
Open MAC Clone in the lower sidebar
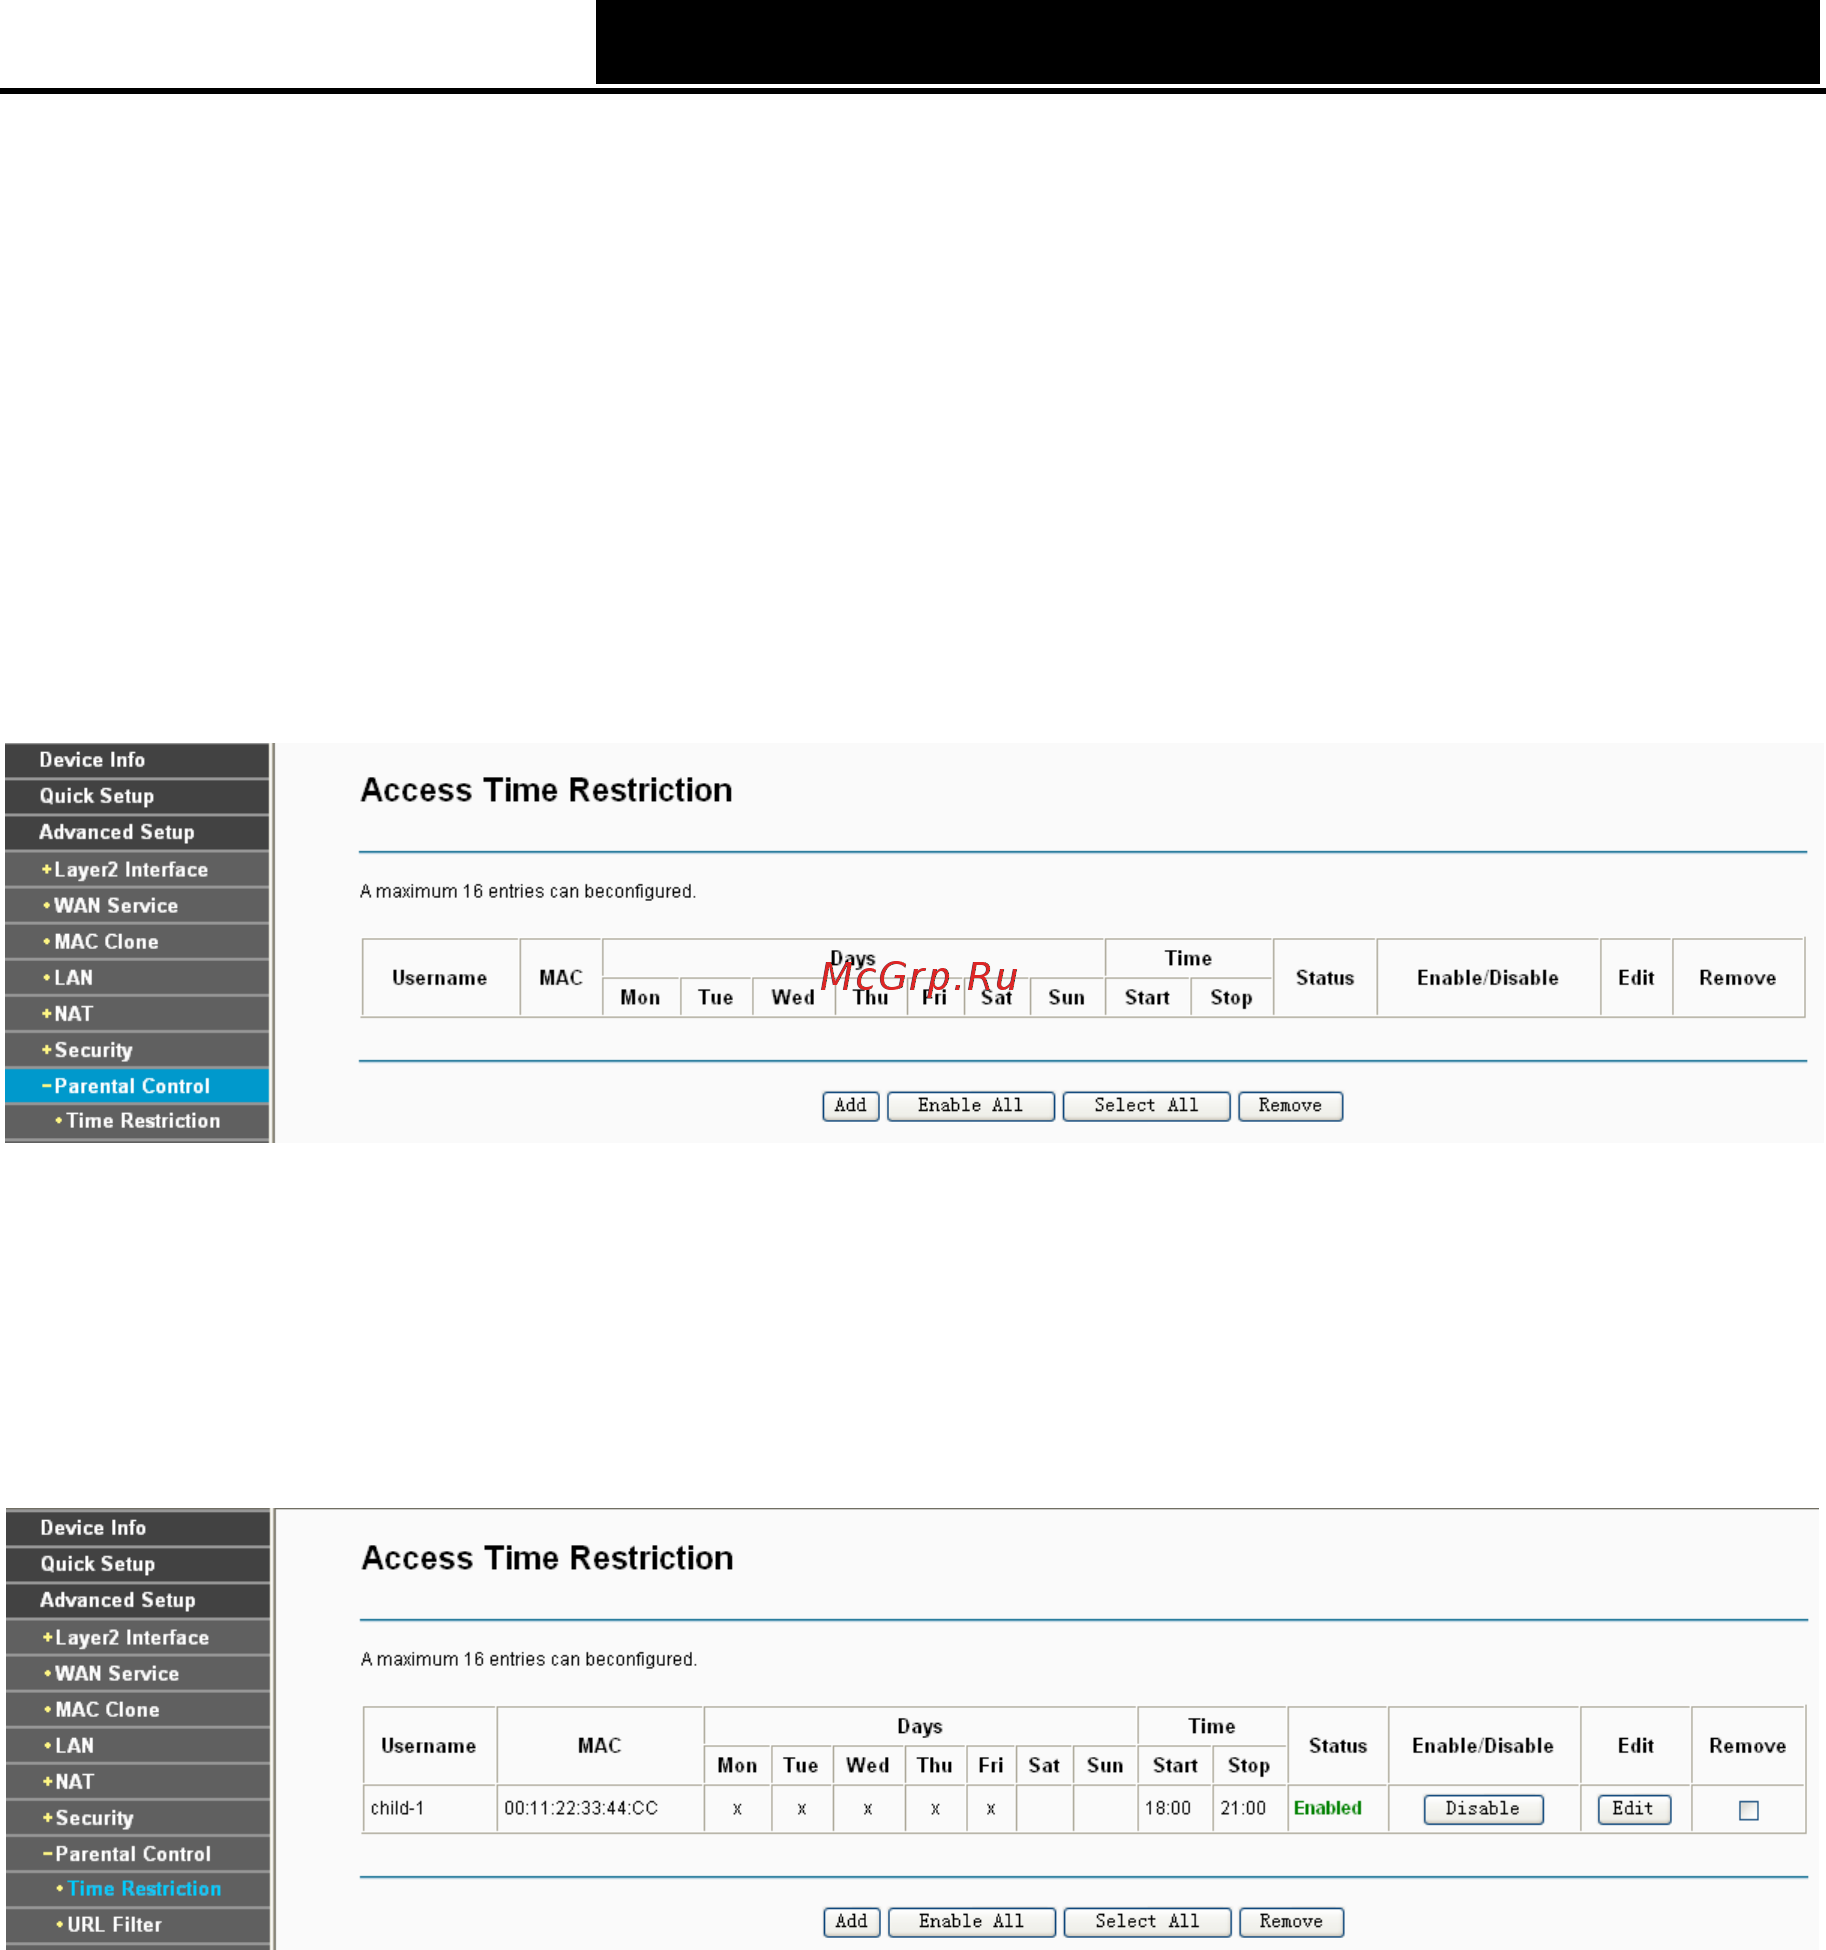pyautogui.click(x=138, y=1709)
